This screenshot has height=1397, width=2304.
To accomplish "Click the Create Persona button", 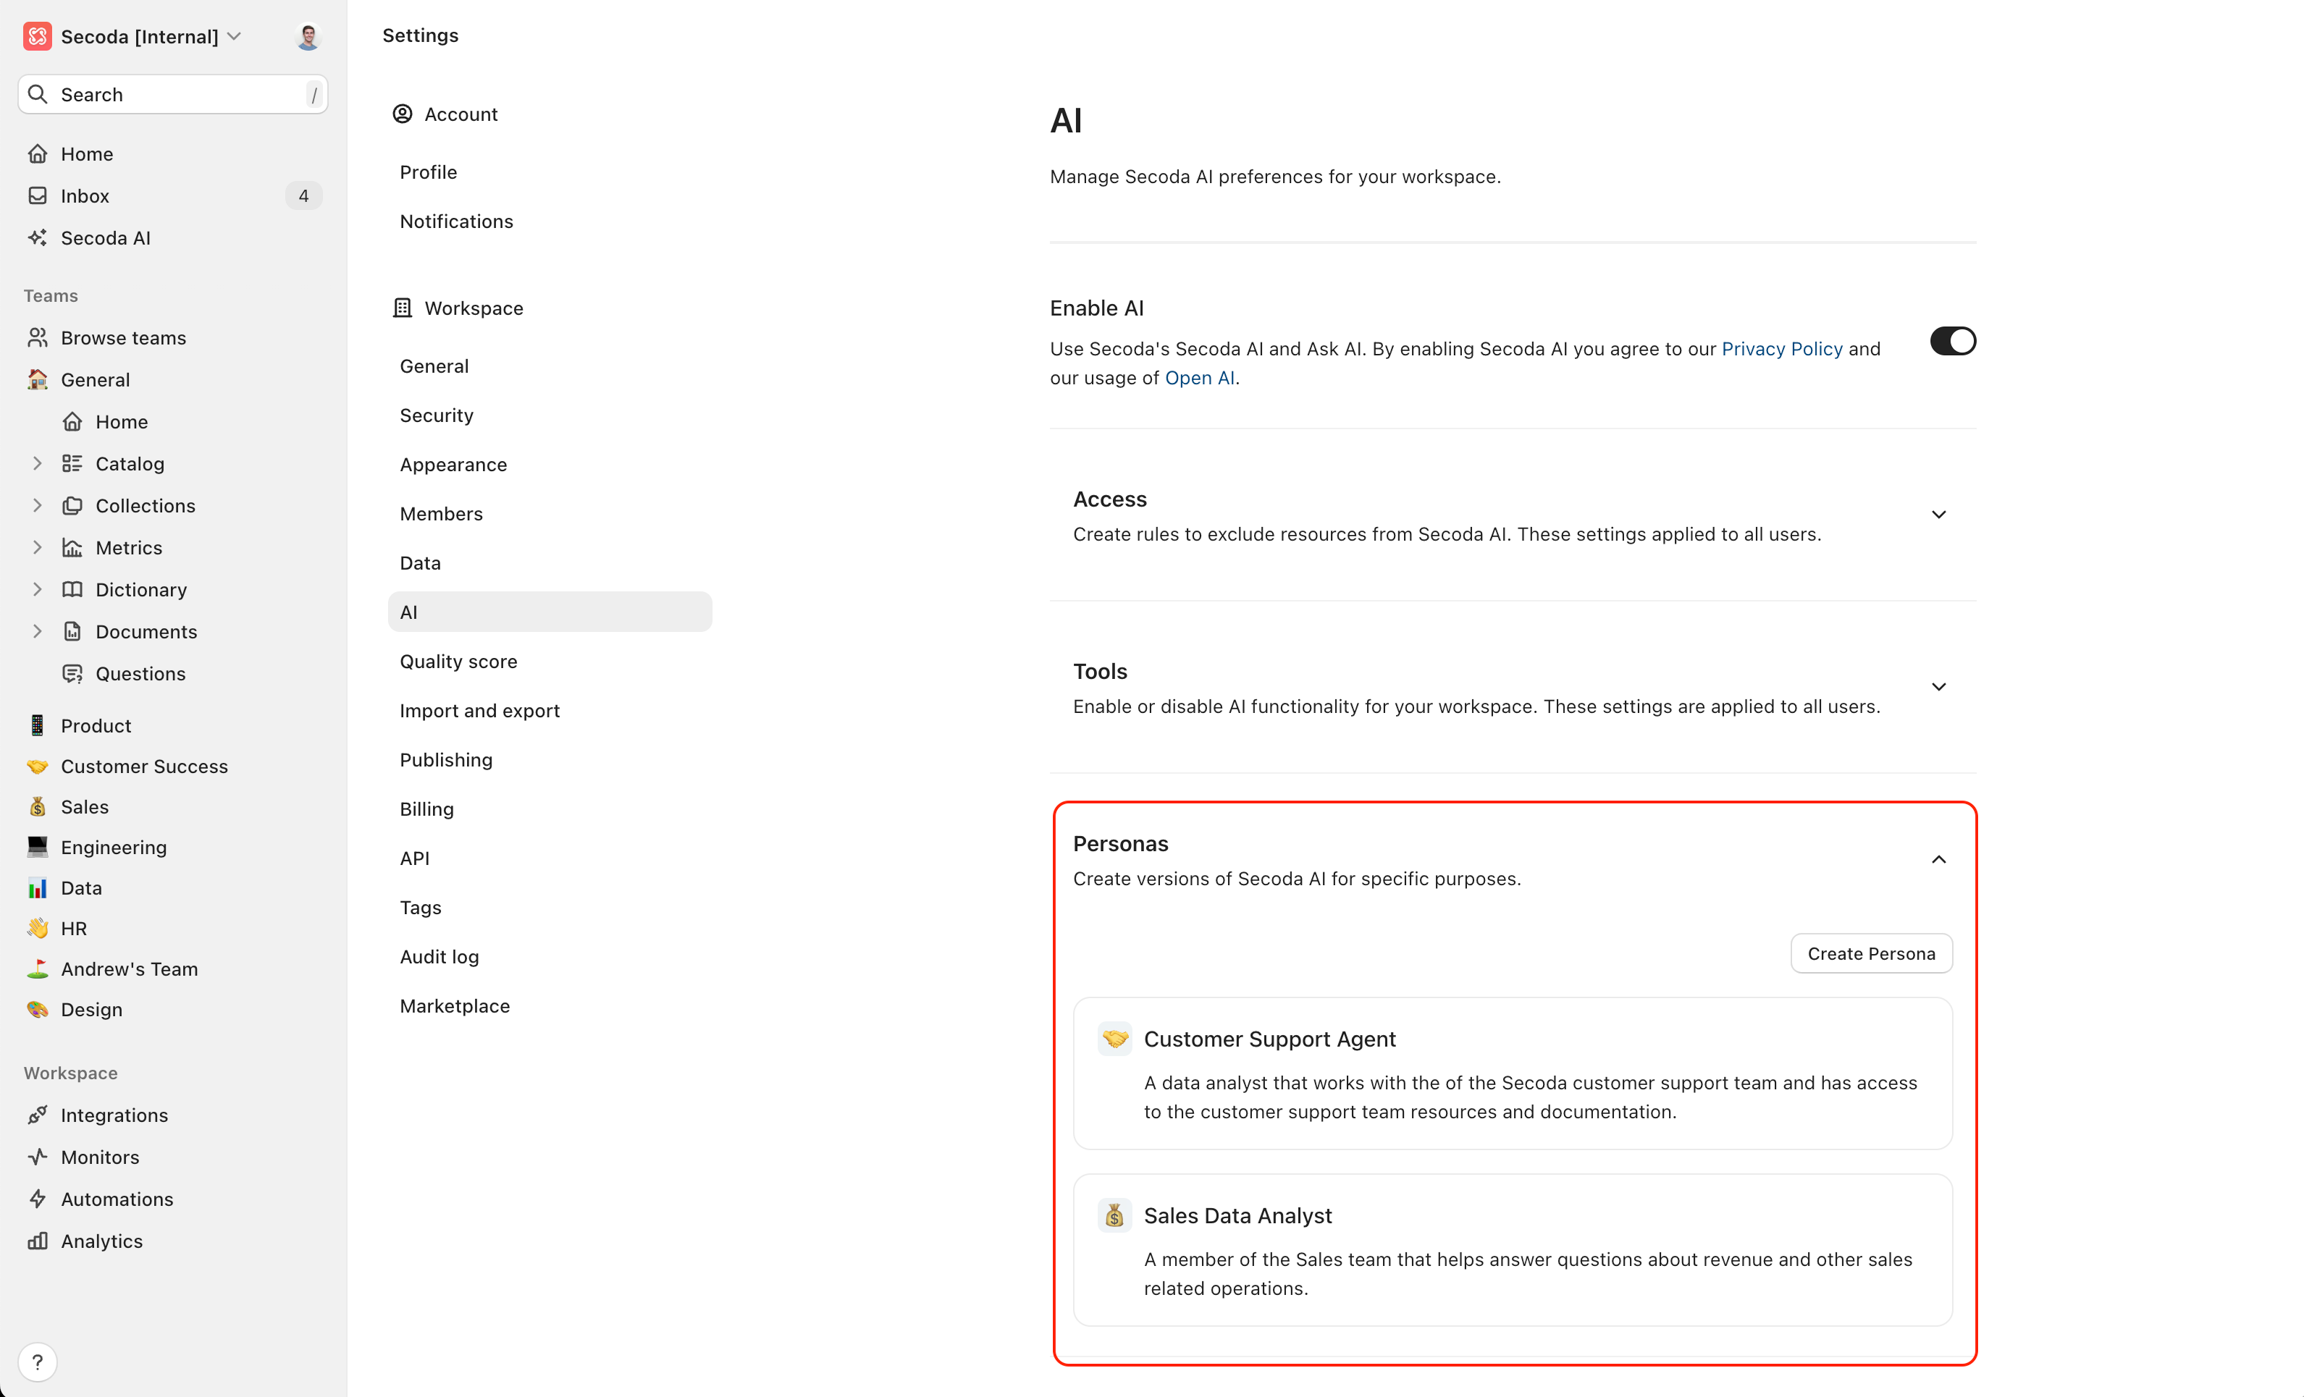I will tap(1871, 954).
